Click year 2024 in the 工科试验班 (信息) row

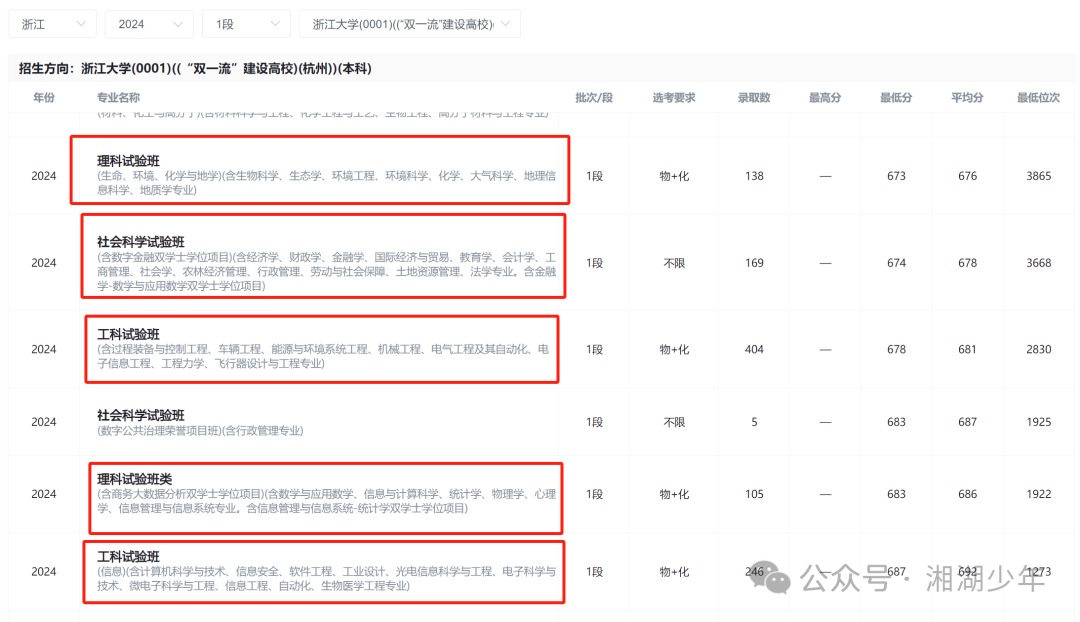pyautogui.click(x=43, y=572)
